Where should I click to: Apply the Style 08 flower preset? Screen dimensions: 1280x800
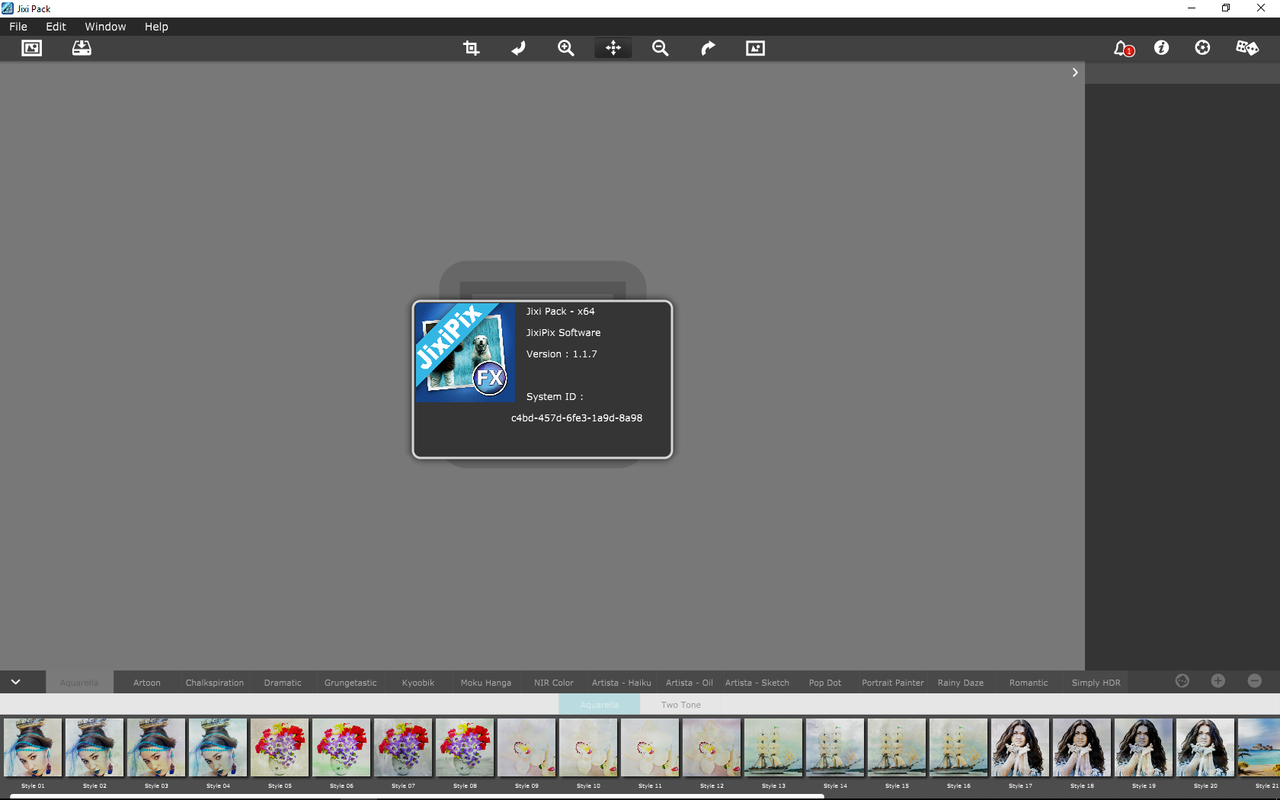coord(465,747)
